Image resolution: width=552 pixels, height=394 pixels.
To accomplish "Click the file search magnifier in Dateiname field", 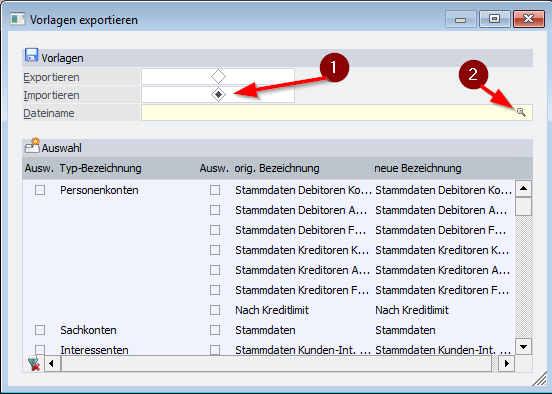I will 521,113.
